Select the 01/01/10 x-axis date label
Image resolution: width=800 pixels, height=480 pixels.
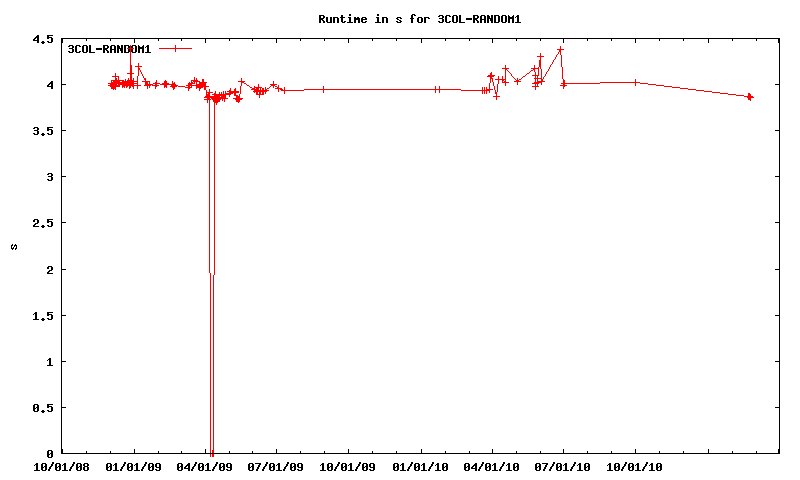[x=420, y=465]
